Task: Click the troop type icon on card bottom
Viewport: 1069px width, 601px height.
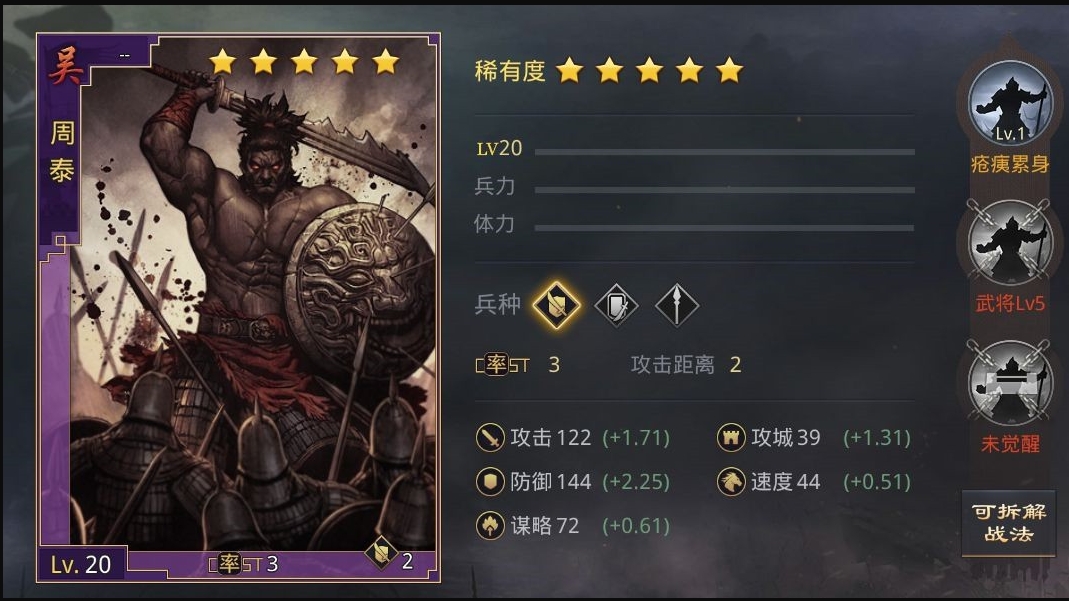Action: (x=380, y=553)
